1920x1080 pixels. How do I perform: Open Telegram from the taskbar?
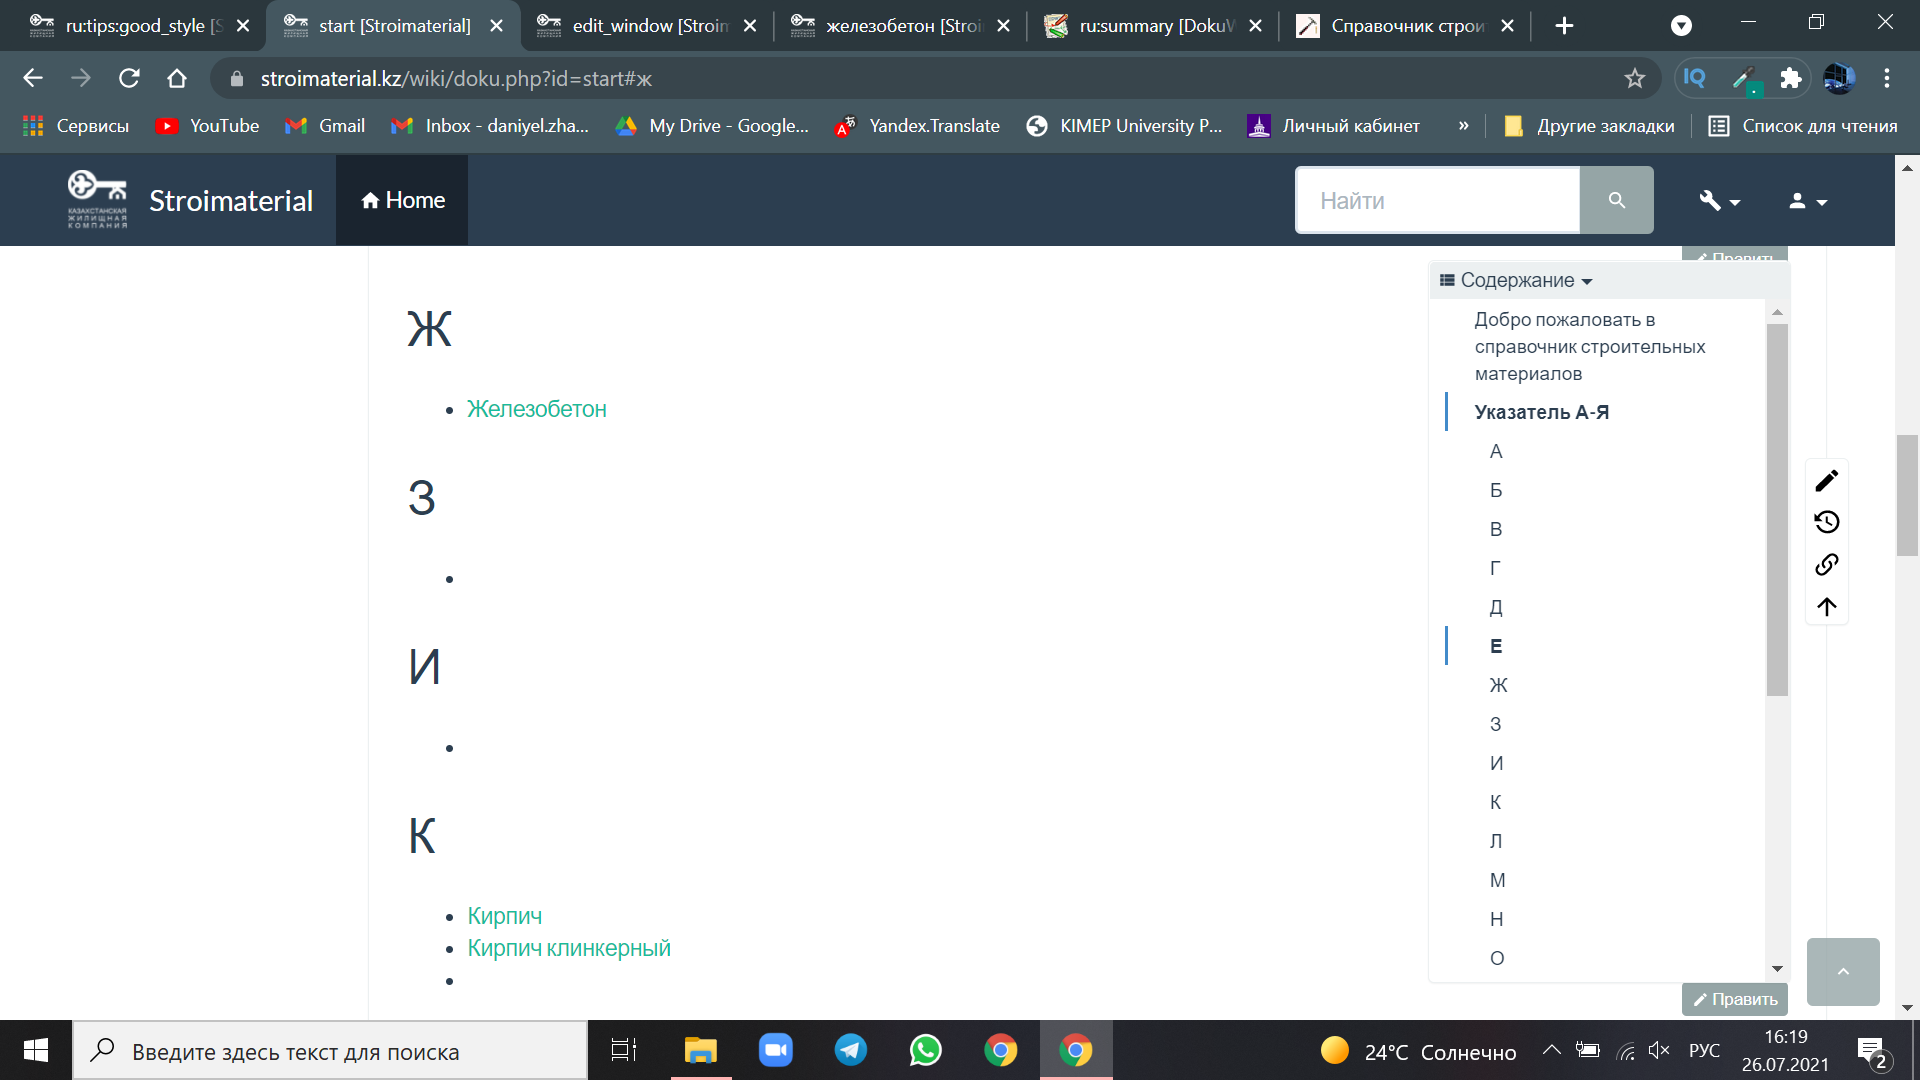click(851, 1050)
